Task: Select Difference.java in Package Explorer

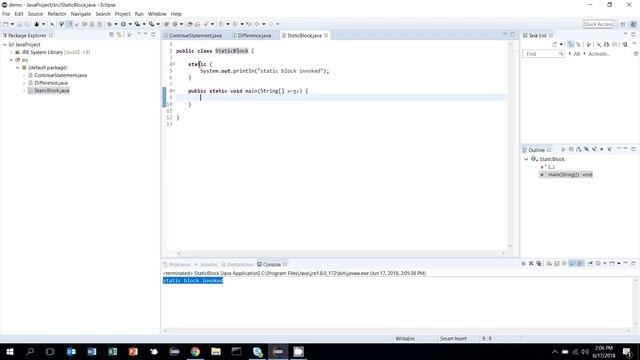Action: tap(51, 83)
